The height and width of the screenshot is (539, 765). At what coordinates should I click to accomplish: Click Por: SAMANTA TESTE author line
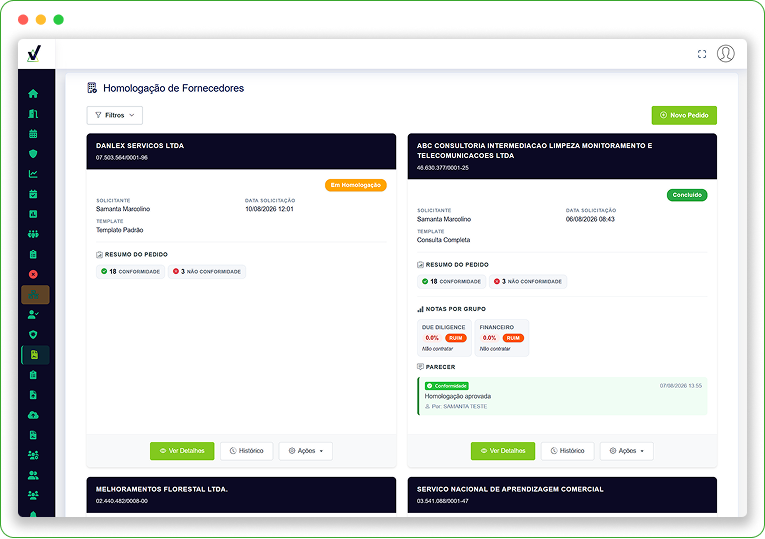pyautogui.click(x=456, y=406)
